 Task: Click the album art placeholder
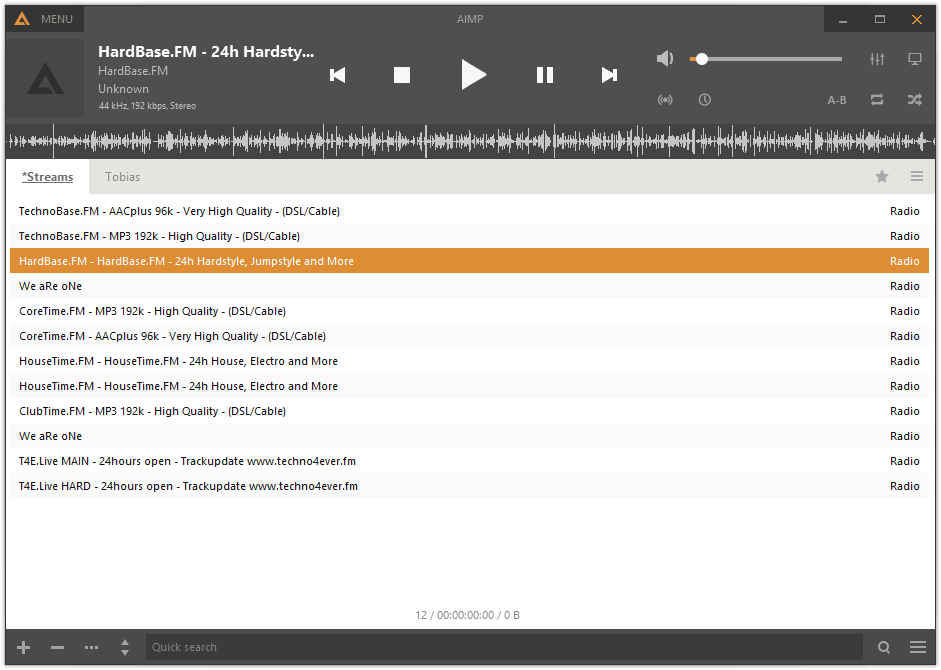point(45,78)
